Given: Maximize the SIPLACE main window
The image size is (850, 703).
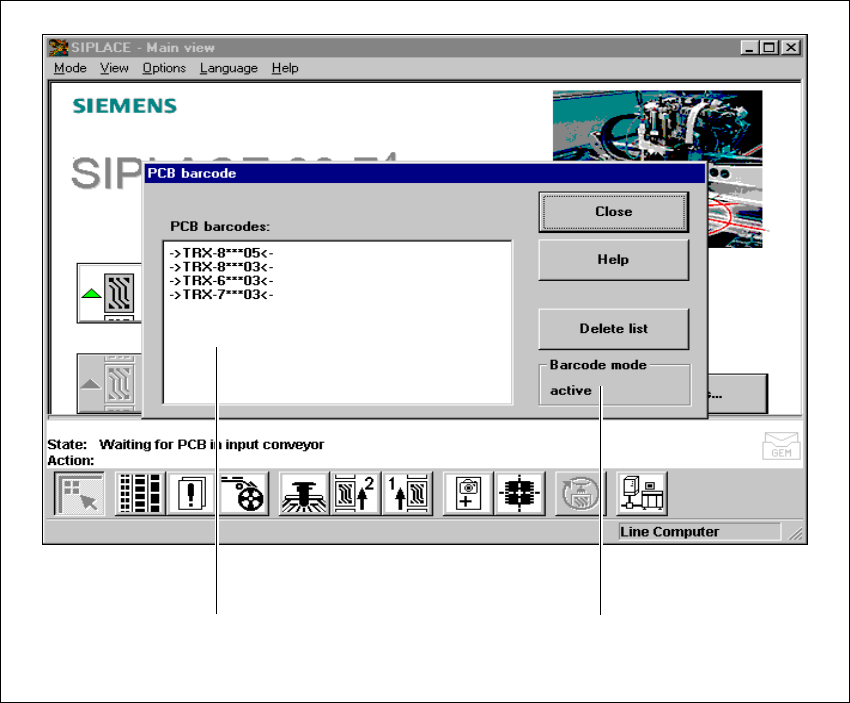Looking at the screenshot, I should pyautogui.click(x=769, y=48).
